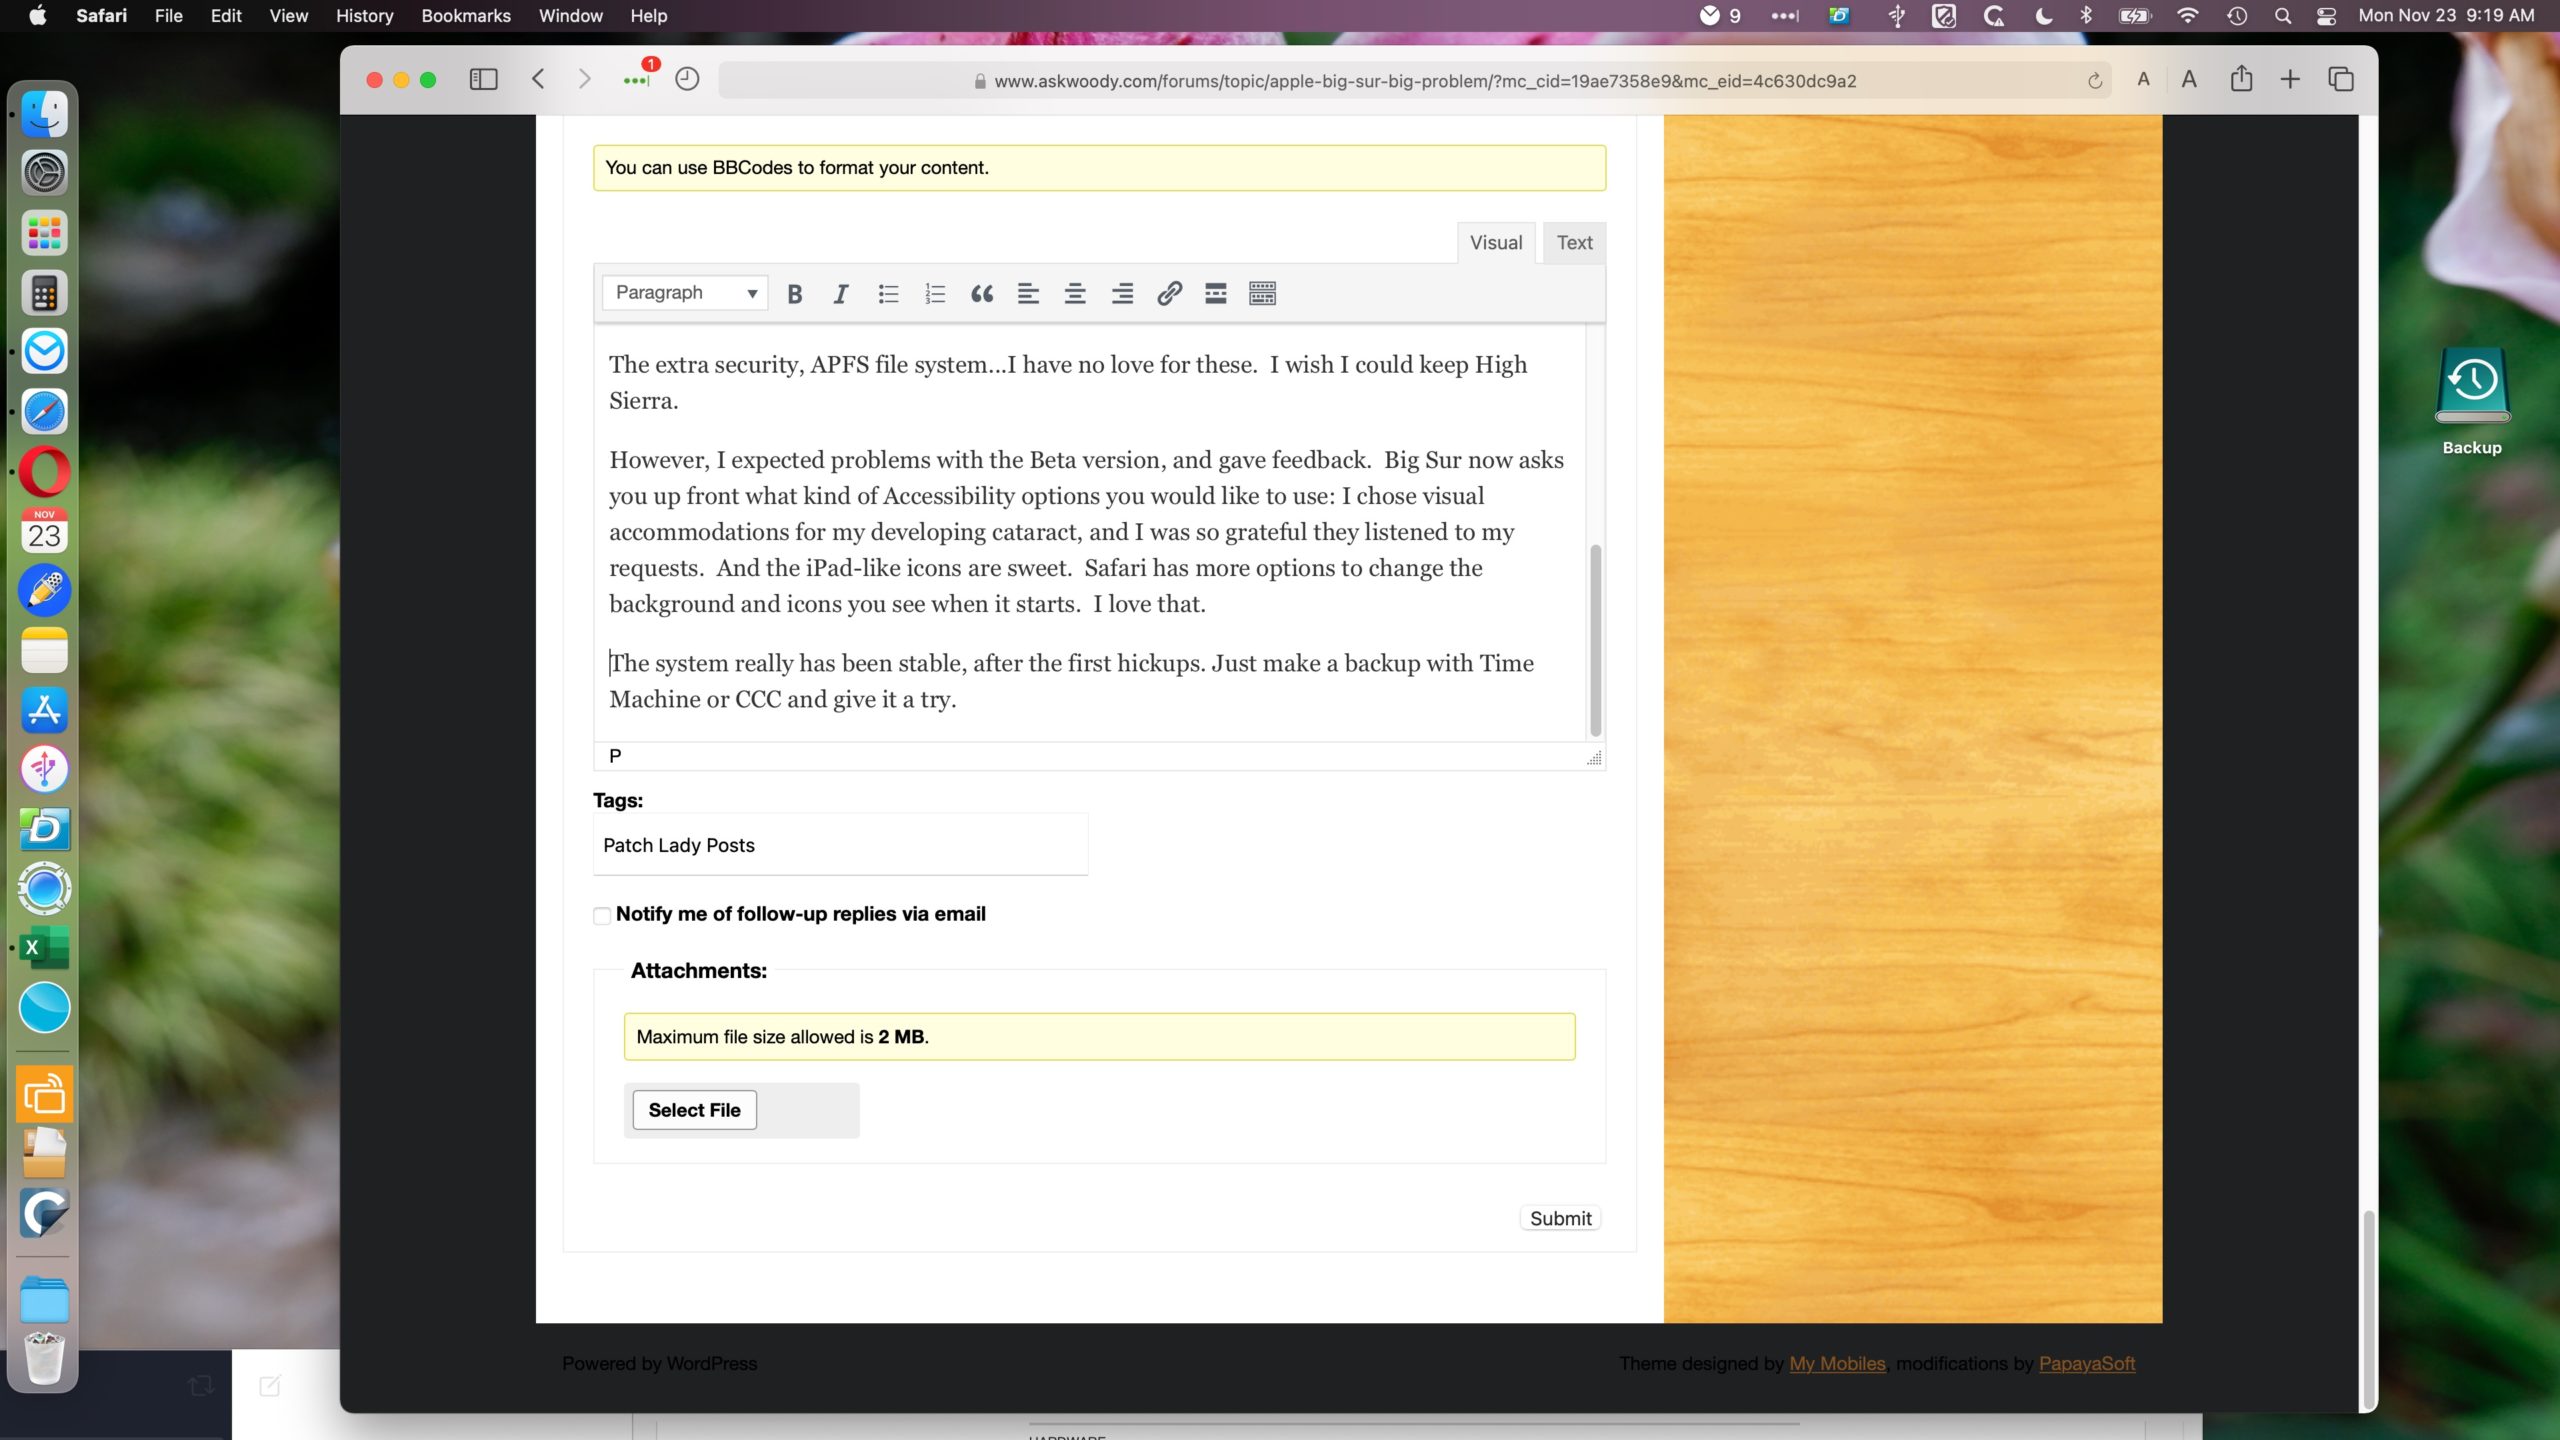The height and width of the screenshot is (1440, 2560).
Task: Open Help menu
Action: [x=648, y=16]
